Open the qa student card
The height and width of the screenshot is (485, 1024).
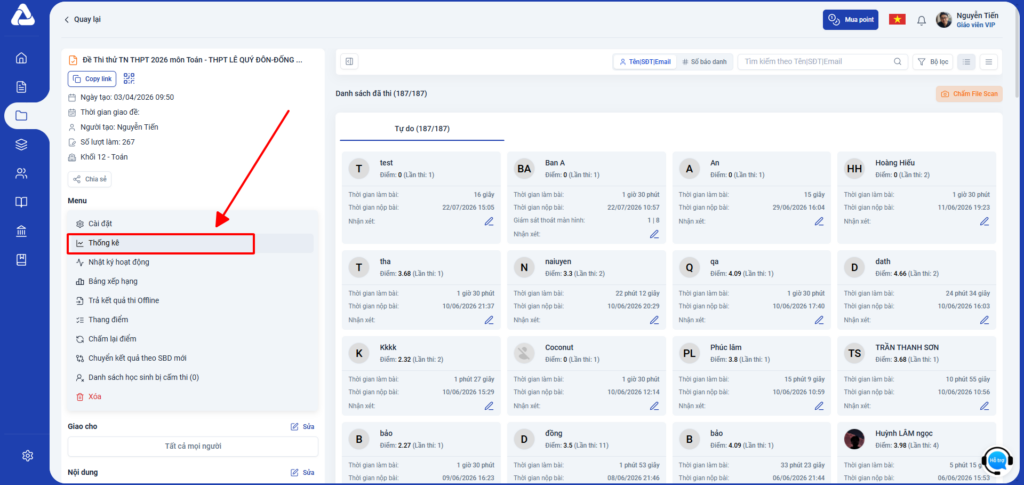tap(752, 290)
